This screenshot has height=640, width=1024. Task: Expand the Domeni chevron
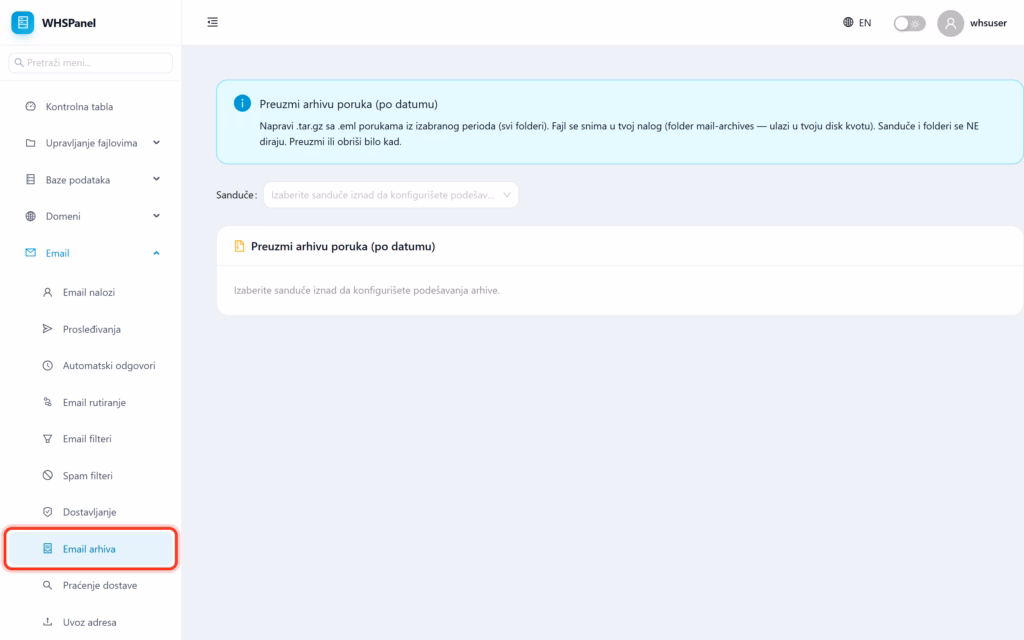(x=156, y=216)
